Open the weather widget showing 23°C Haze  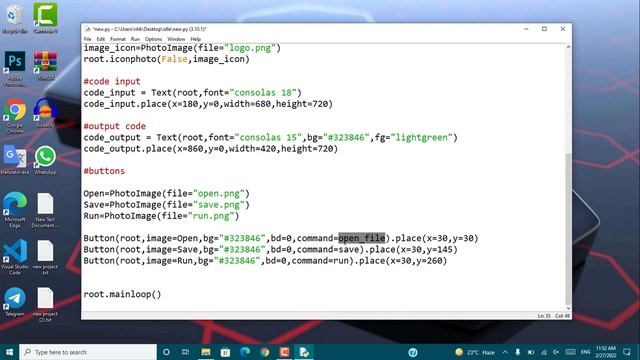475,352
